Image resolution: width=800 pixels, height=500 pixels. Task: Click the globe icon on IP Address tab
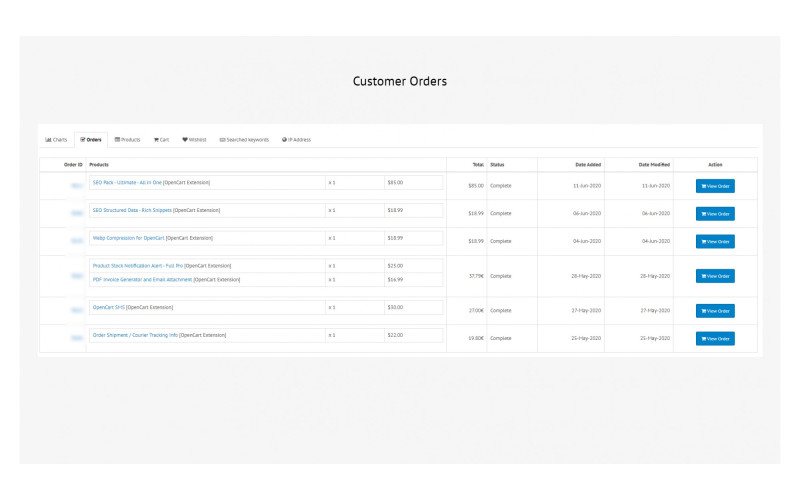click(x=284, y=140)
